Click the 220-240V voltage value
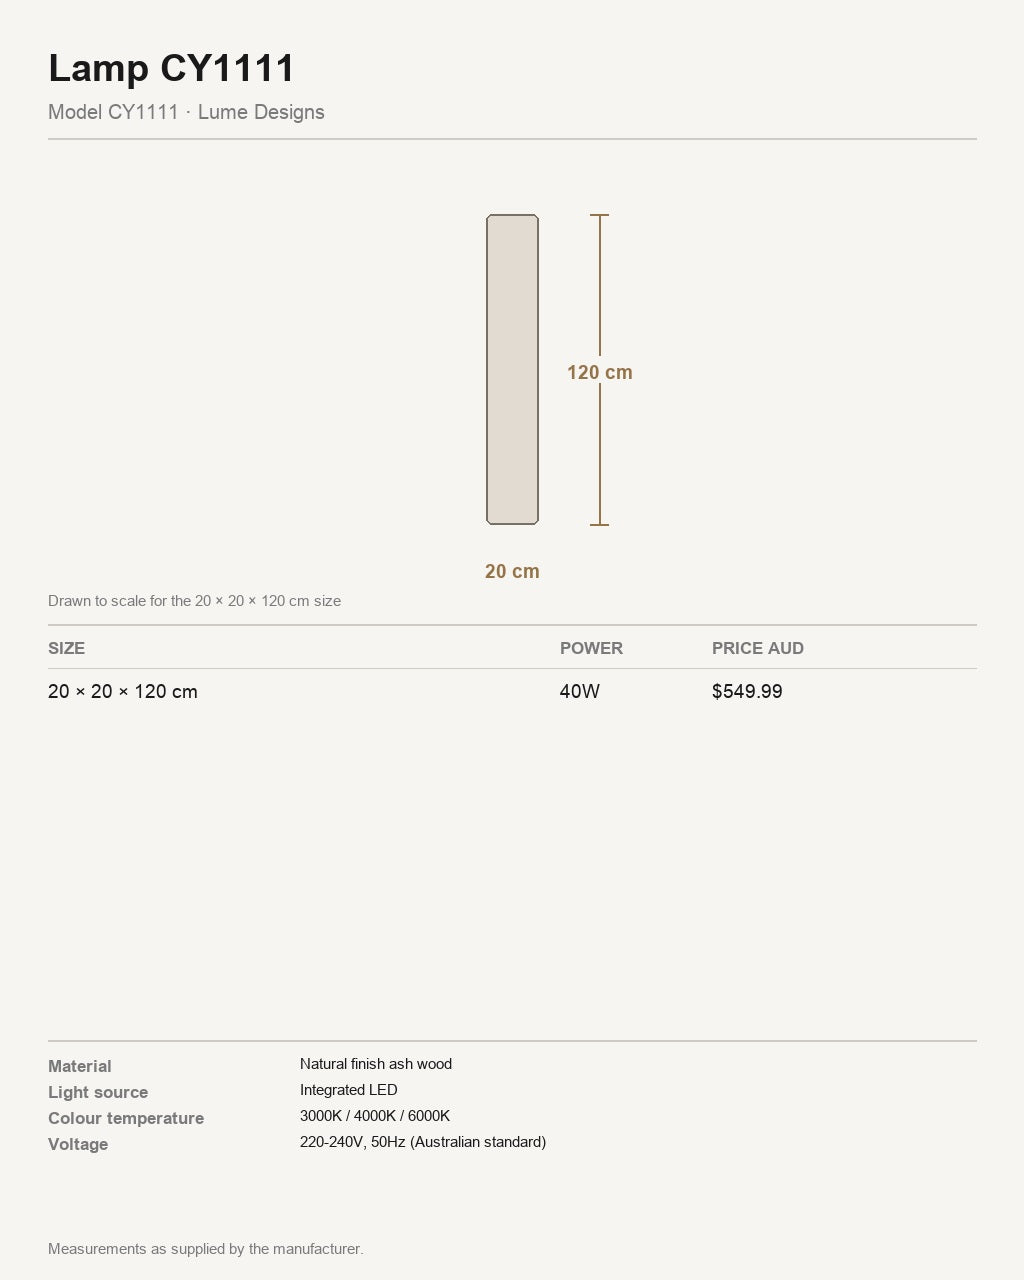1024x1280 pixels. [423, 1142]
